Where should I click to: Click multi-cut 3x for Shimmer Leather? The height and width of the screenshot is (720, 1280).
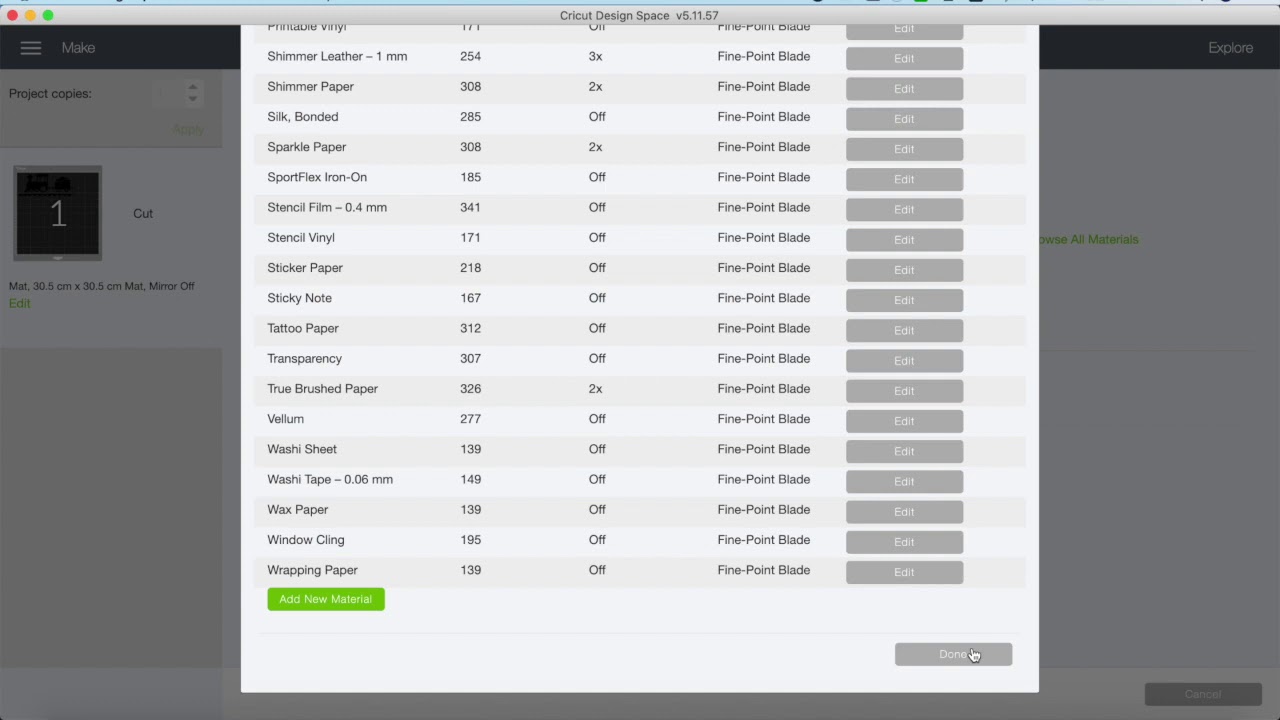click(x=595, y=57)
